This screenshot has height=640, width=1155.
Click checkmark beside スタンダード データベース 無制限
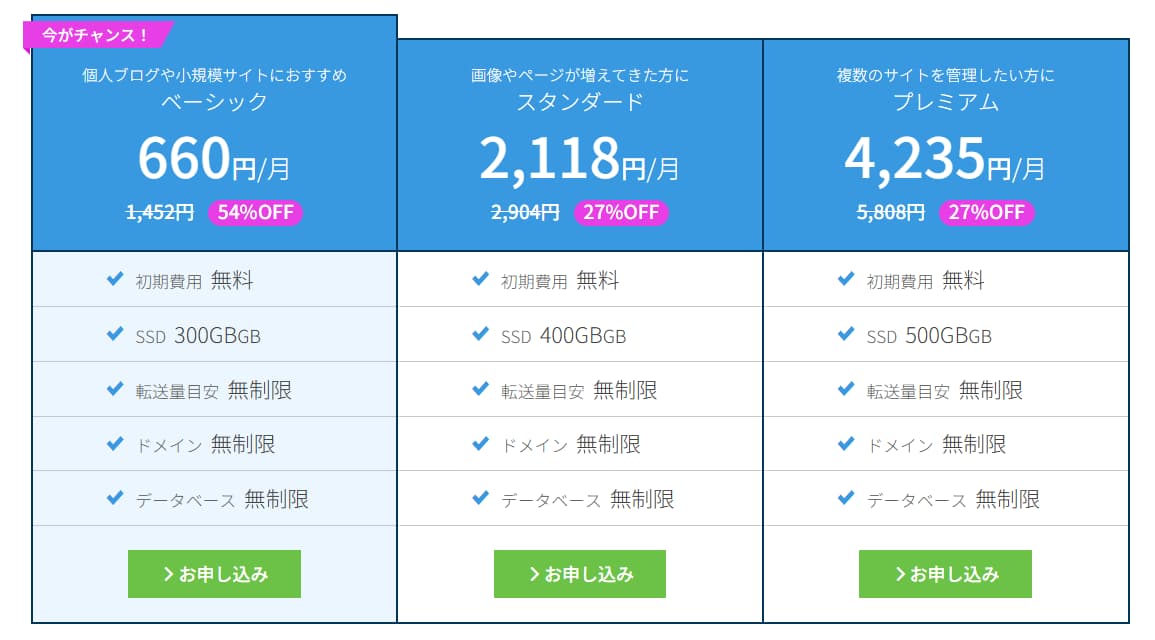pos(480,498)
